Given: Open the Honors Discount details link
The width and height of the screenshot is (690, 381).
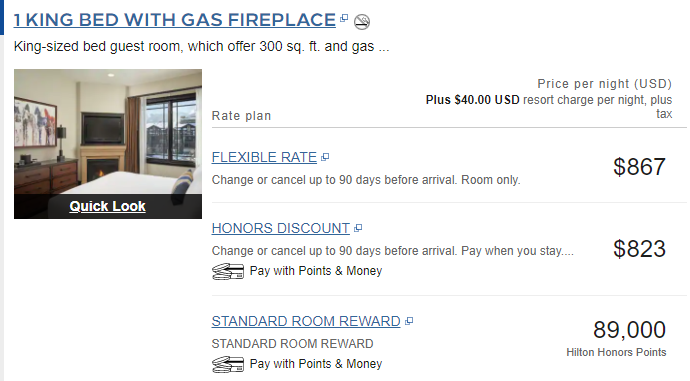Looking at the screenshot, I should [x=281, y=228].
